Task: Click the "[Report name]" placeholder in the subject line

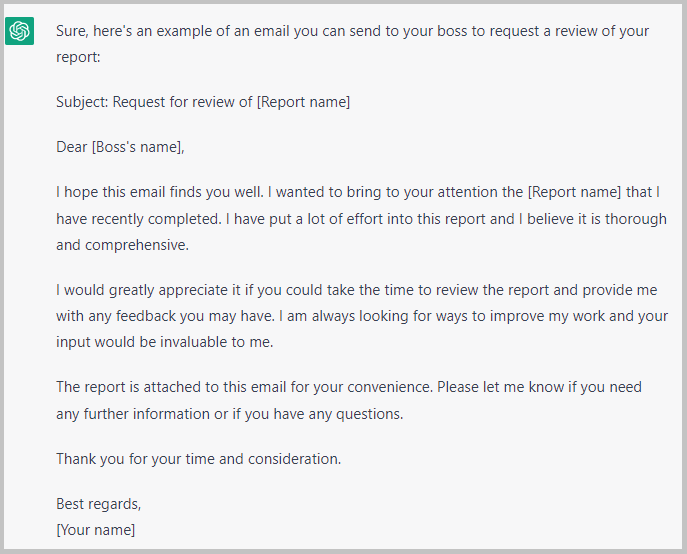Action: (303, 102)
